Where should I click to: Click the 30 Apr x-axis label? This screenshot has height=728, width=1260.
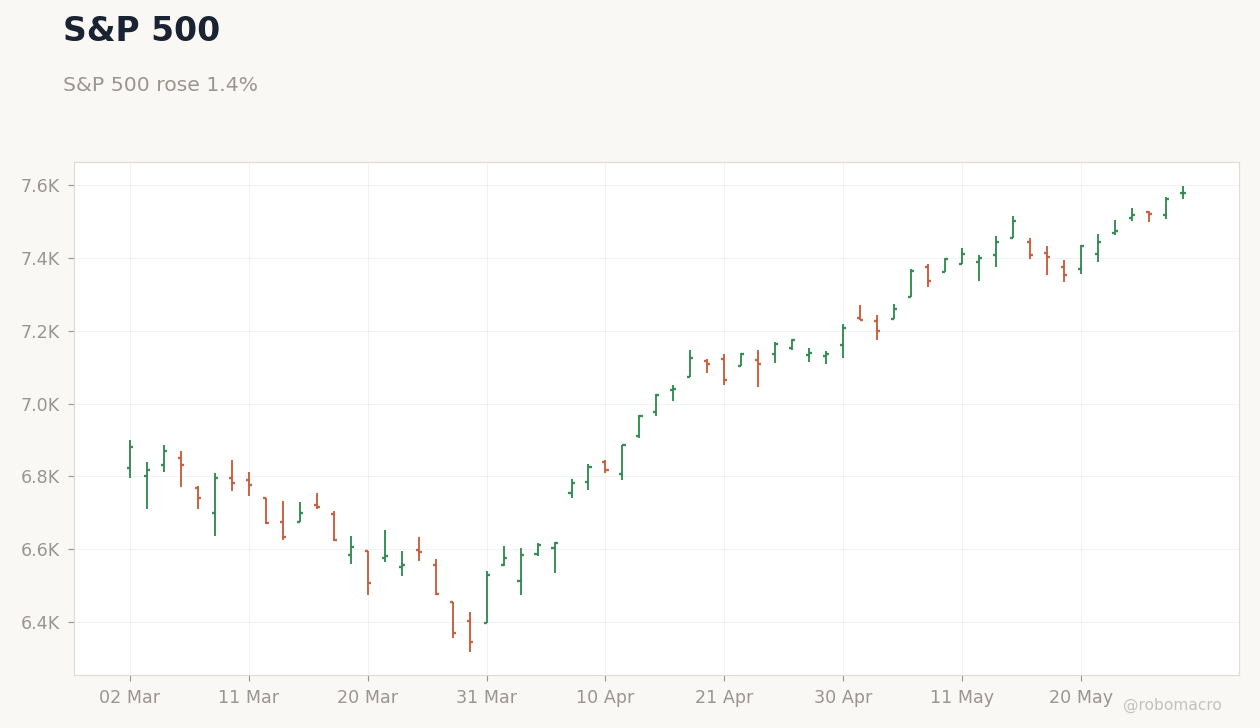(843, 698)
